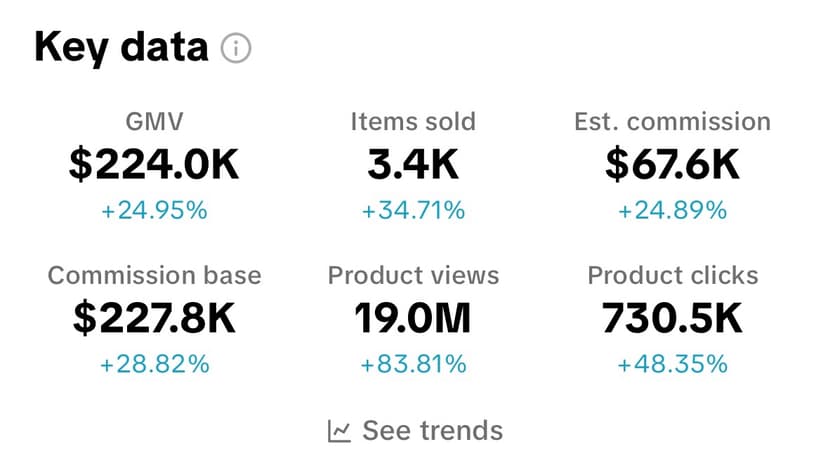Open the See trends link
Viewport: 828px width, 466px height.
(432, 431)
